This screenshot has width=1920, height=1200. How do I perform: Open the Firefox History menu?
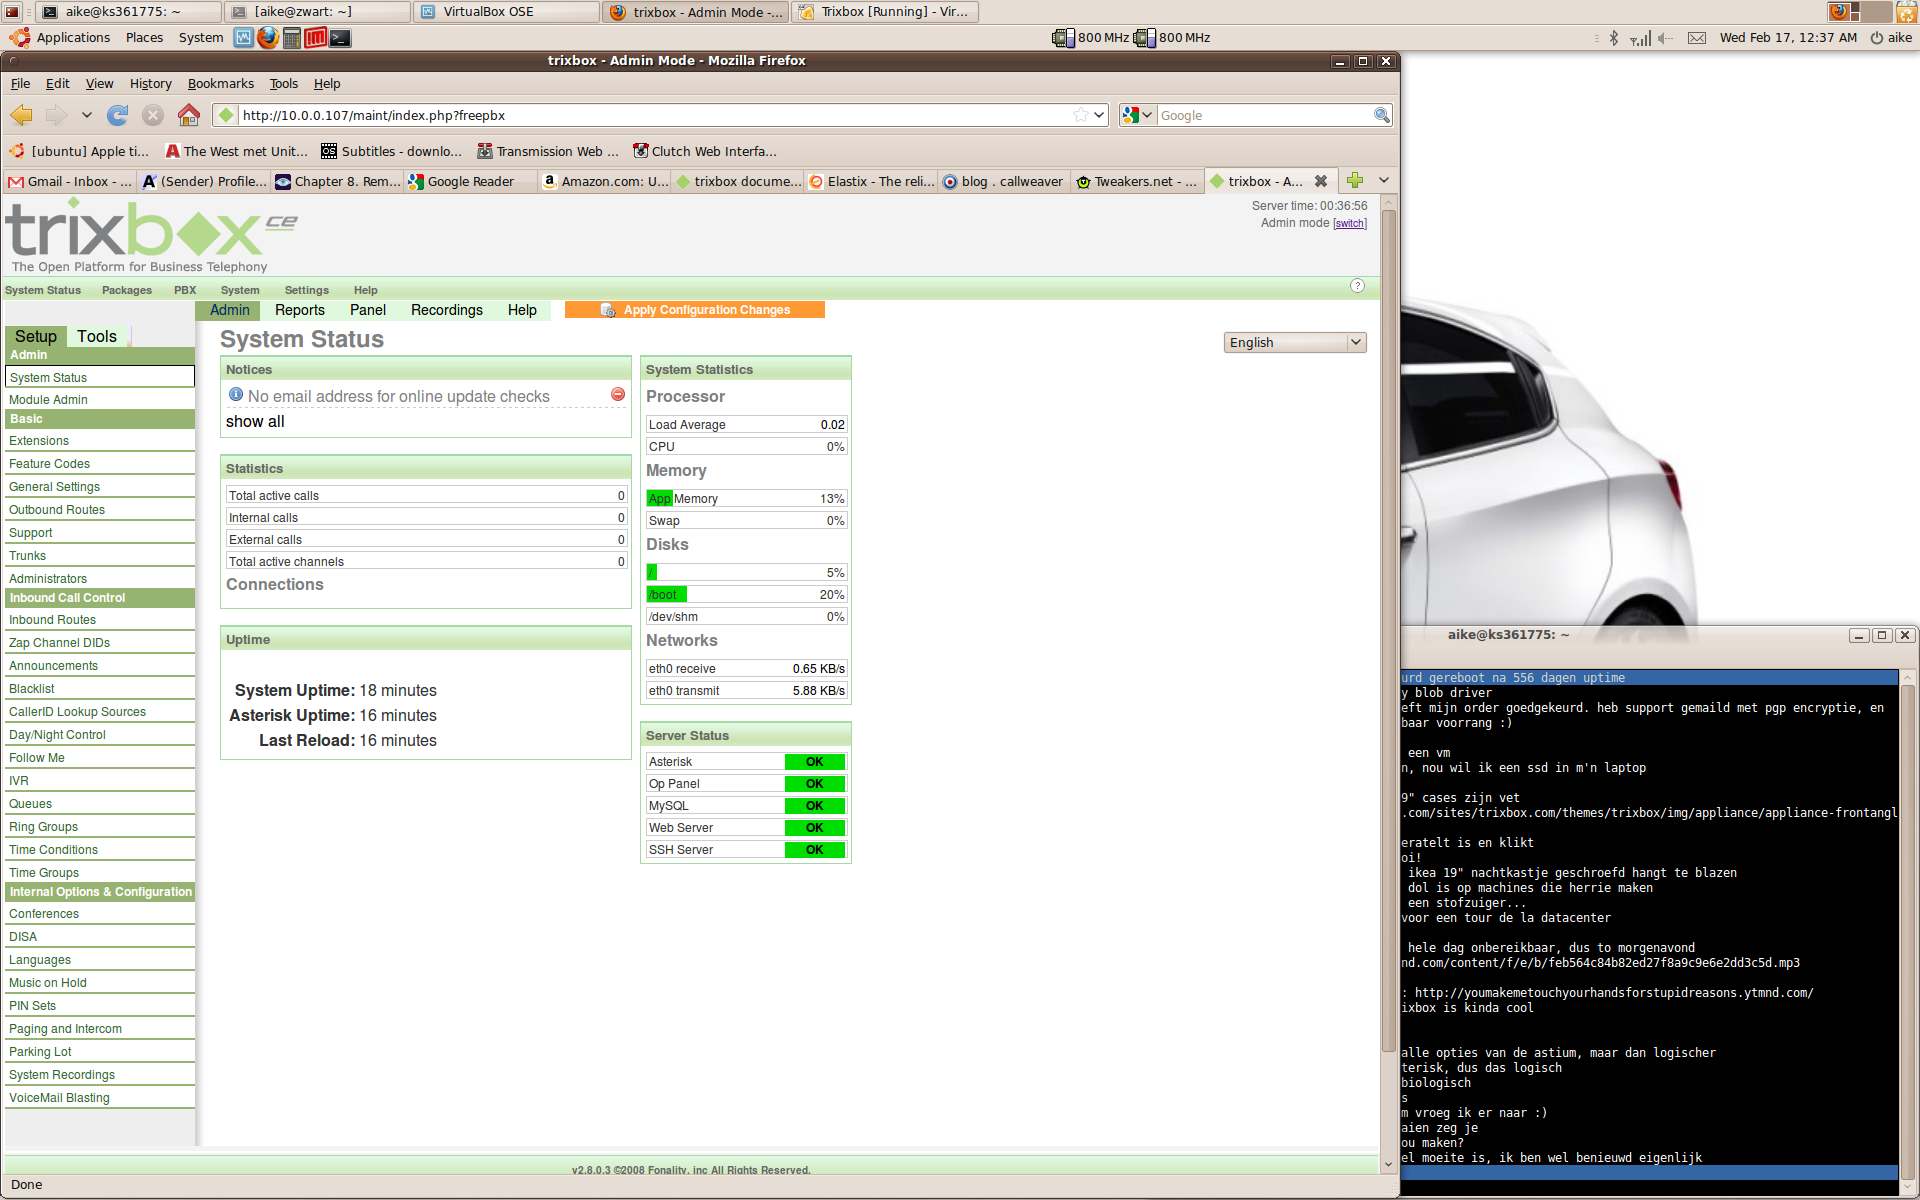pyautogui.click(x=150, y=84)
